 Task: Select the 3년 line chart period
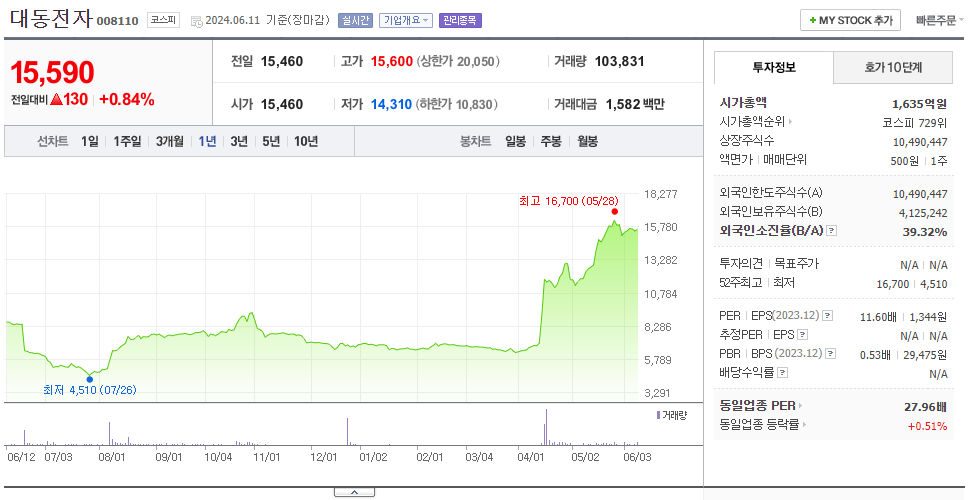239,141
